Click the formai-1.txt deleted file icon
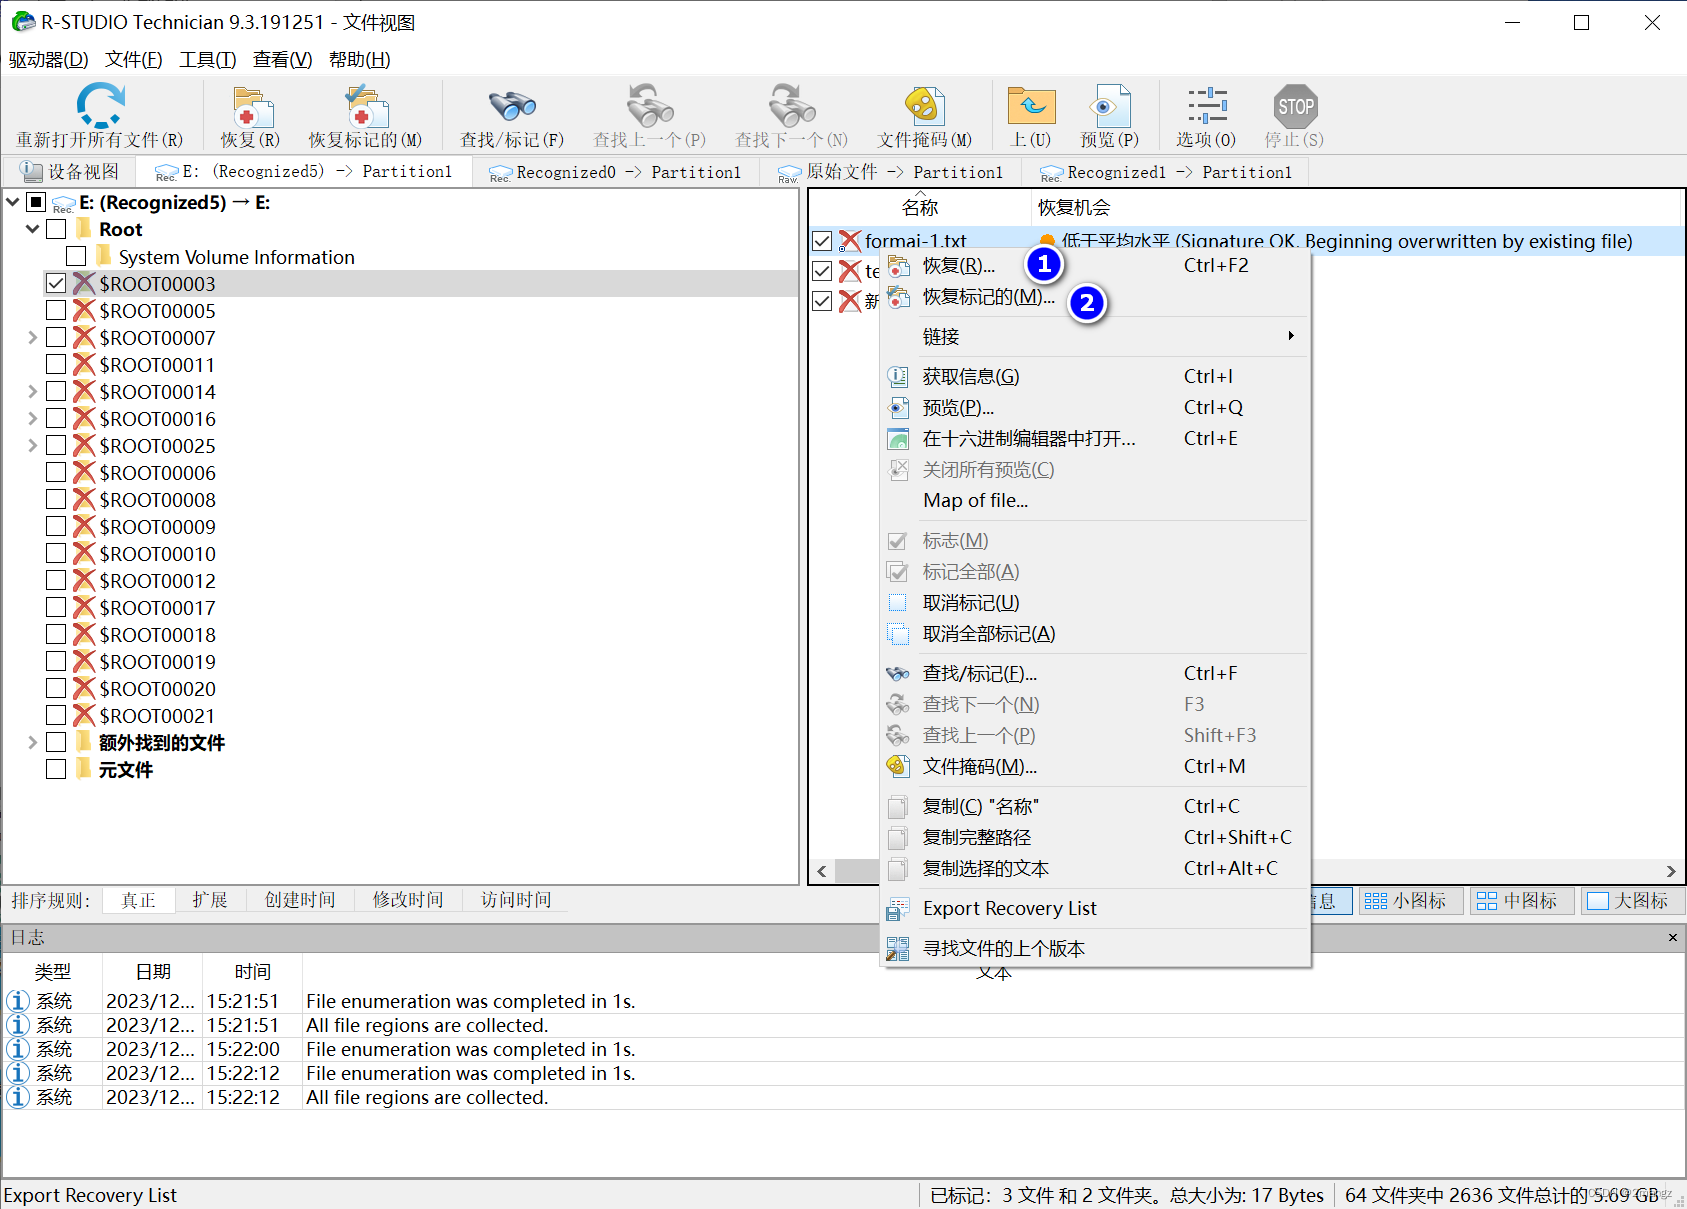 click(x=849, y=241)
